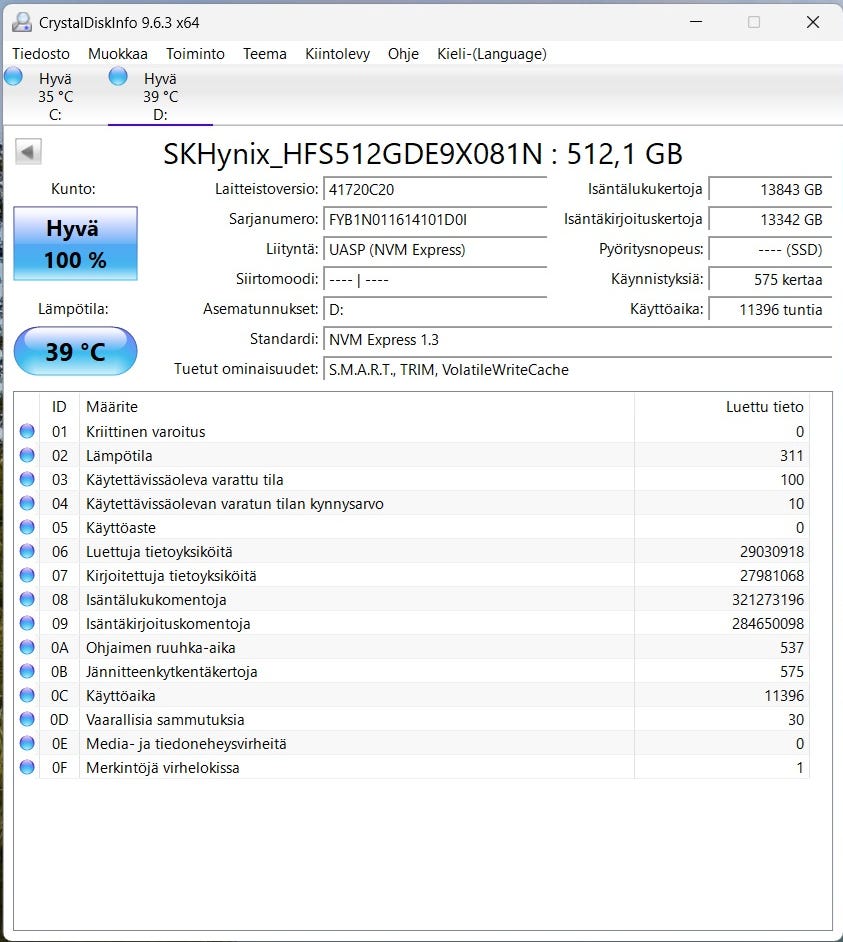Click the 39 °C temperature button
This screenshot has height=942, width=843.
point(75,351)
